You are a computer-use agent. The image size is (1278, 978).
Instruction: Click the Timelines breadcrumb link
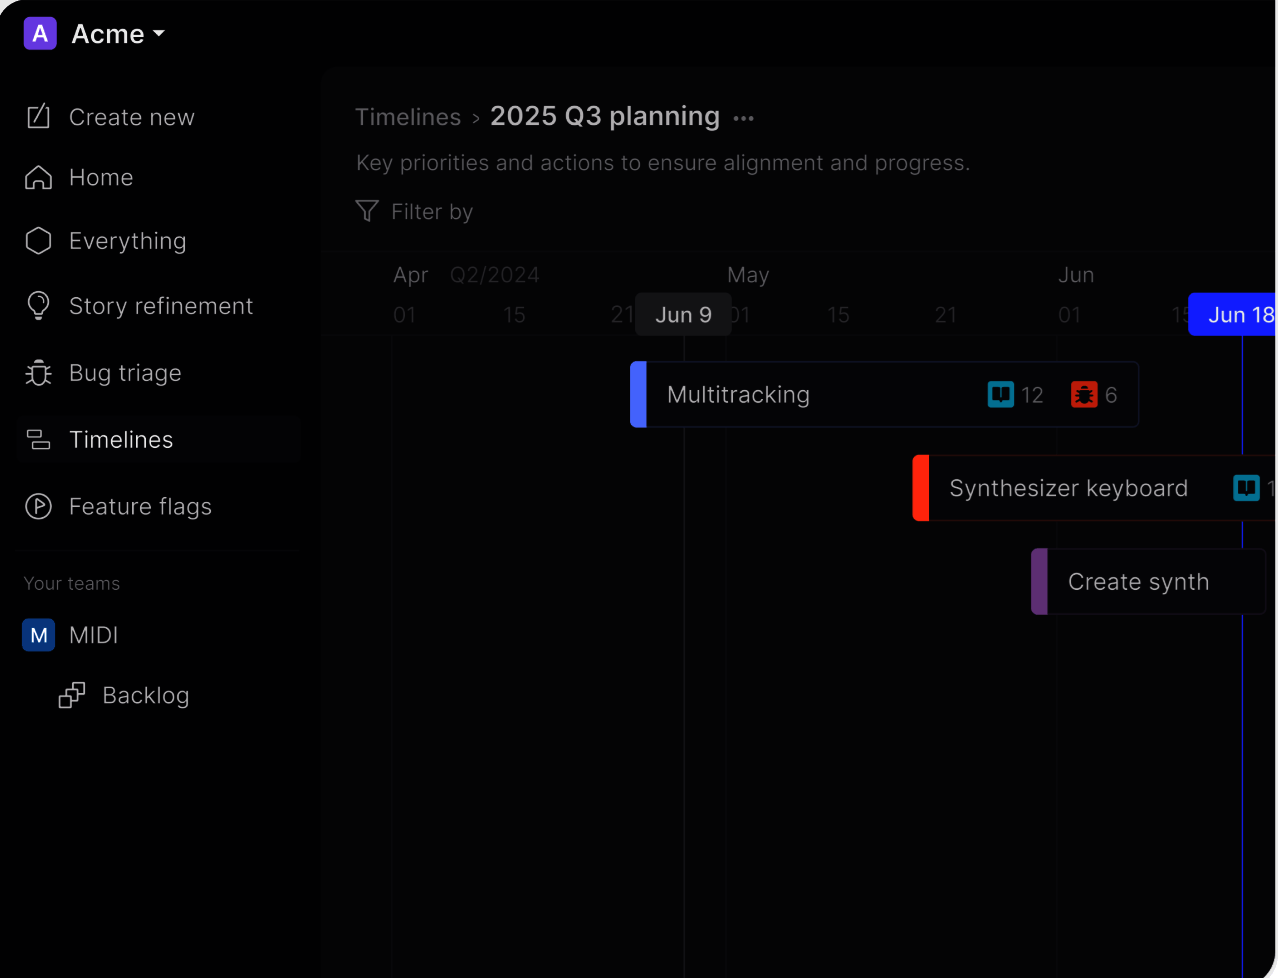[408, 117]
